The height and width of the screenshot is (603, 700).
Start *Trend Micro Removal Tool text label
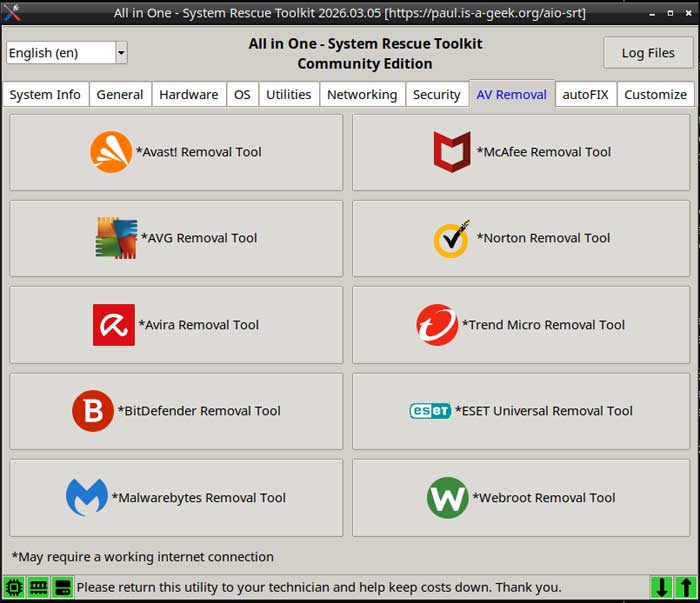[x=543, y=324]
